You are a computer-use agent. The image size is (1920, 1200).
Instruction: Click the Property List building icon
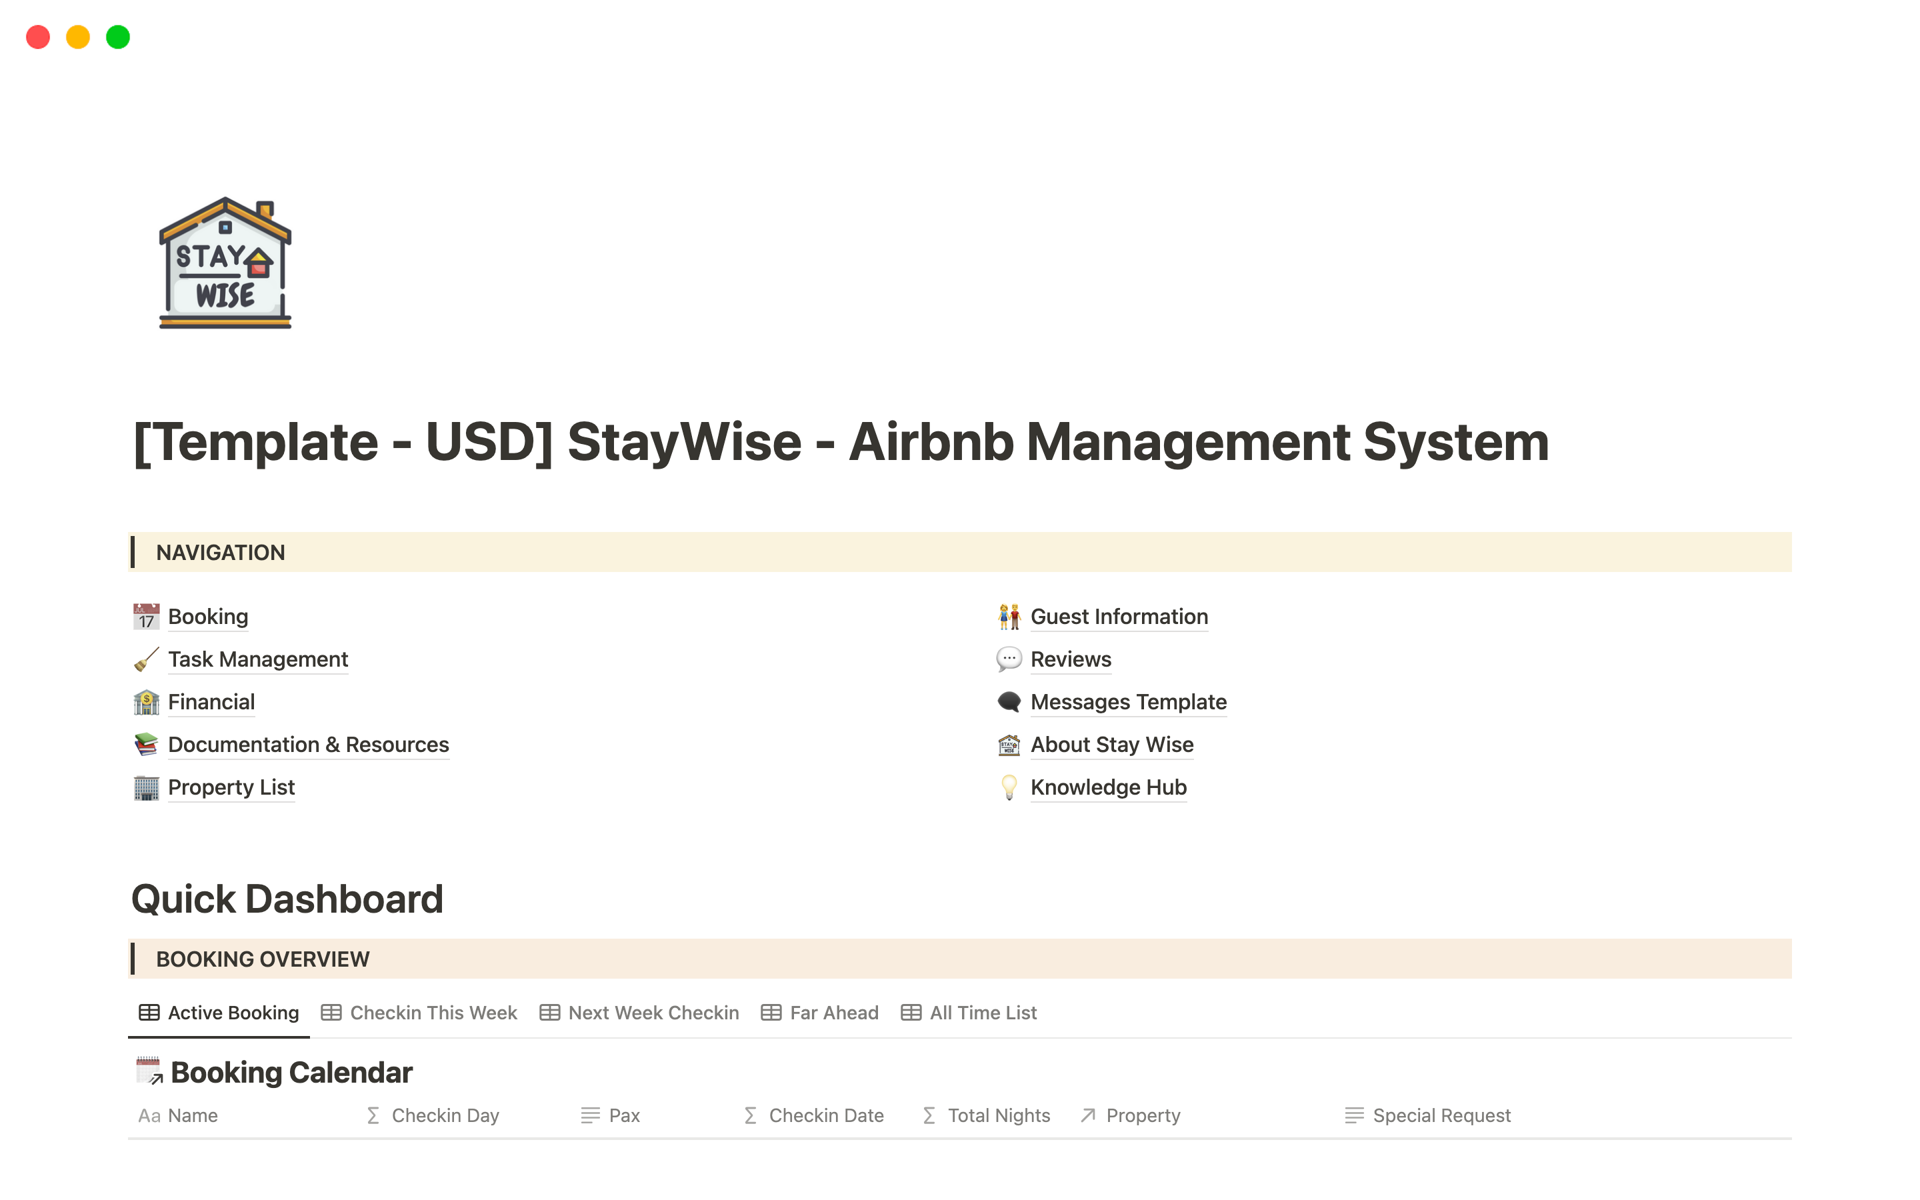point(146,788)
